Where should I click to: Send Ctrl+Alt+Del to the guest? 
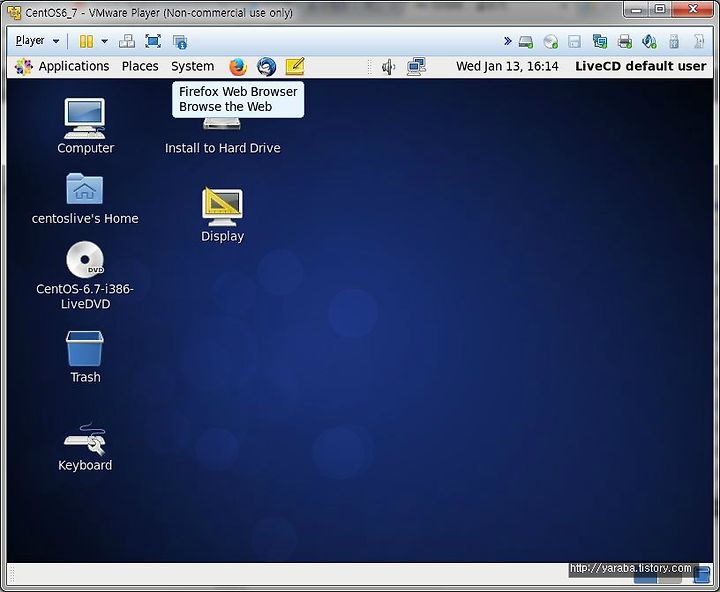pyautogui.click(x=127, y=41)
